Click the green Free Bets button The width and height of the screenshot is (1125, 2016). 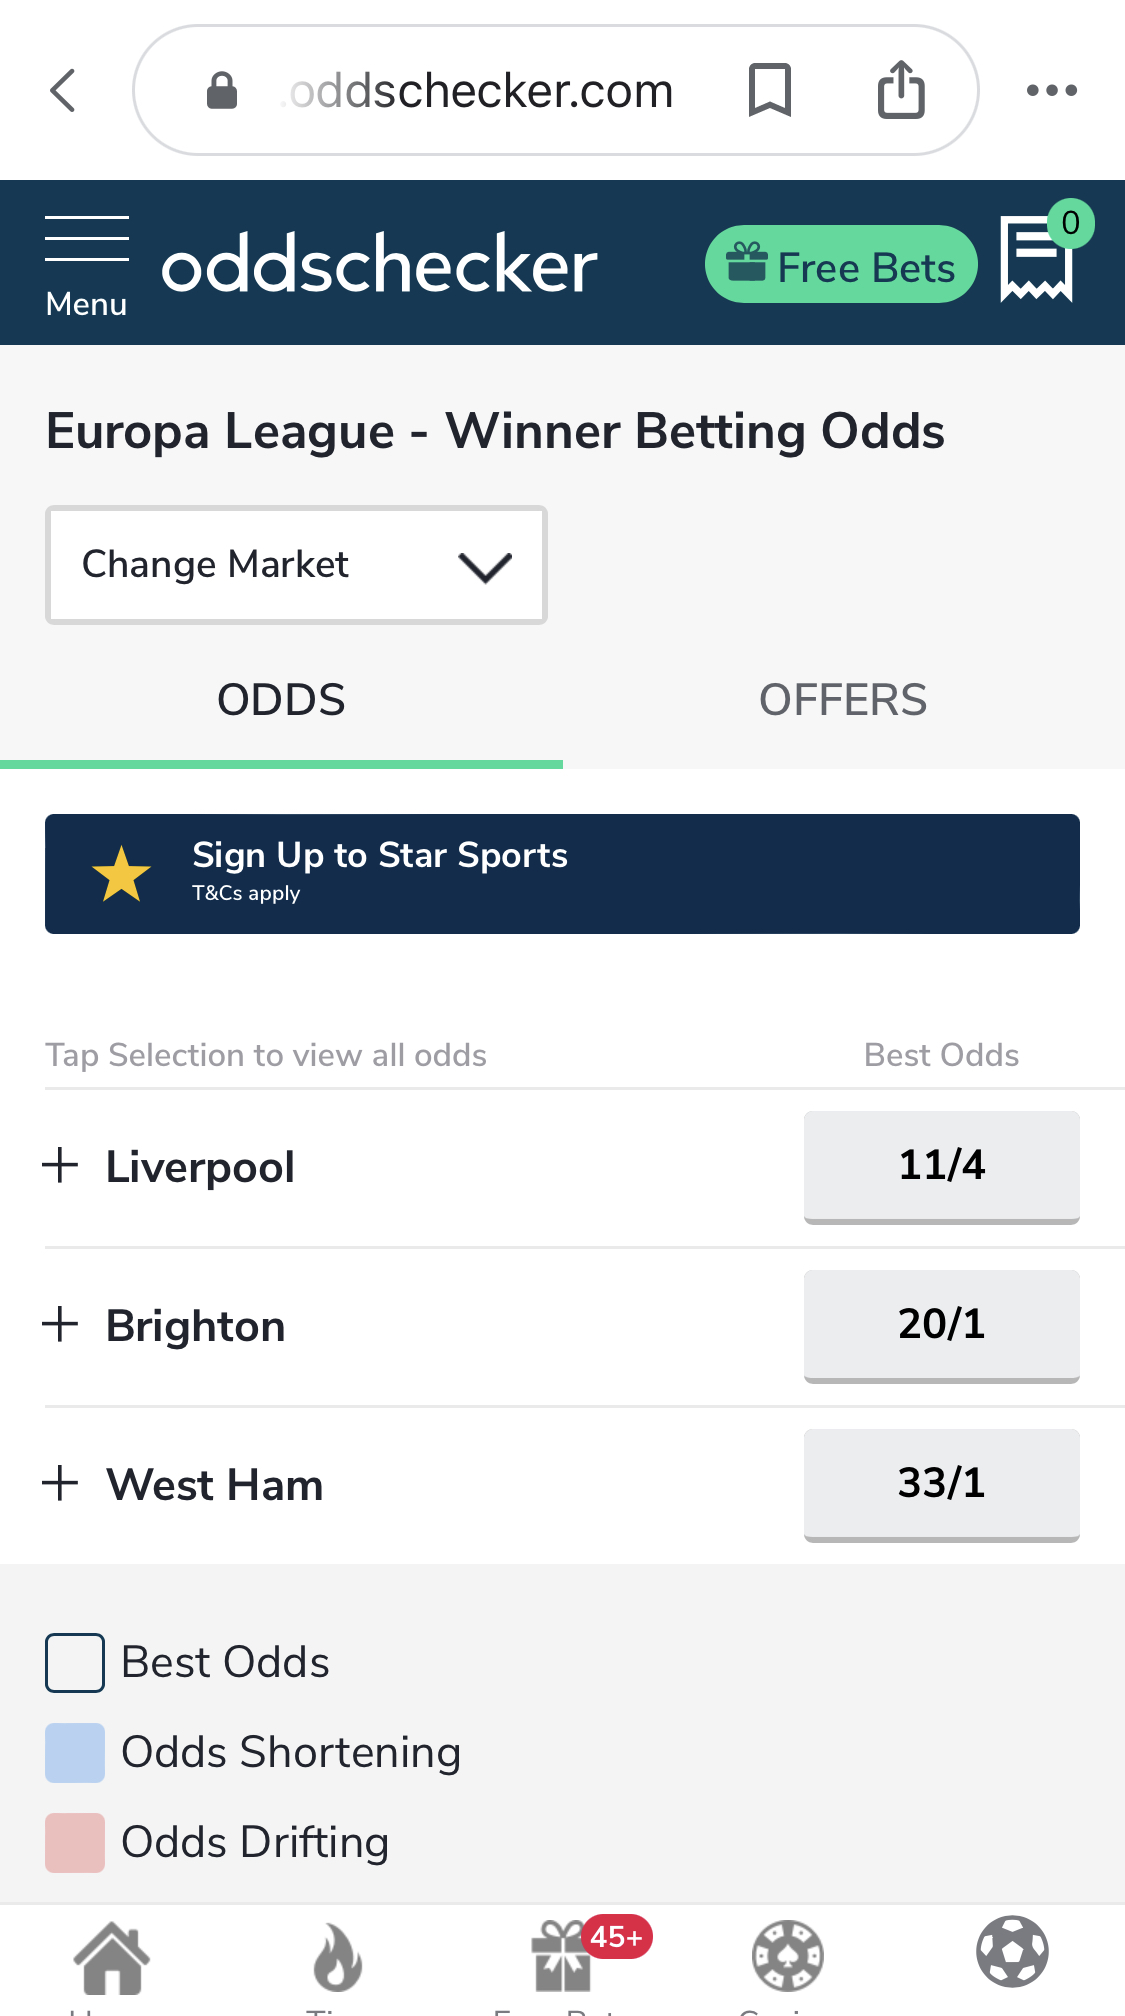pos(841,265)
